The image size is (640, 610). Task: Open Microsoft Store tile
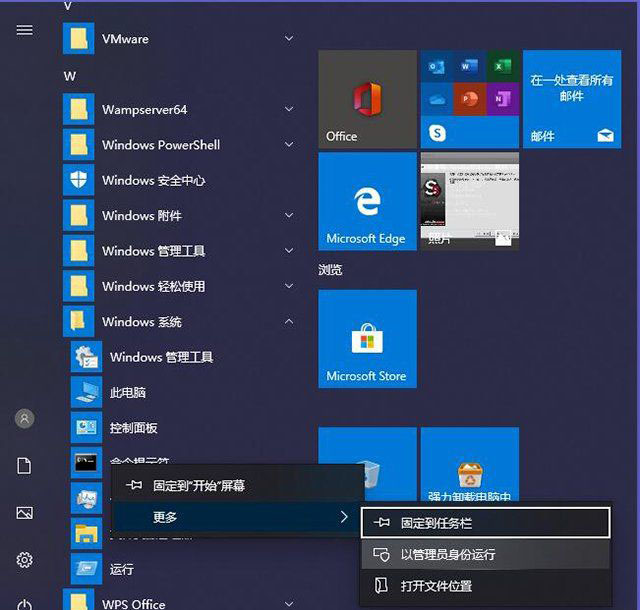367,339
